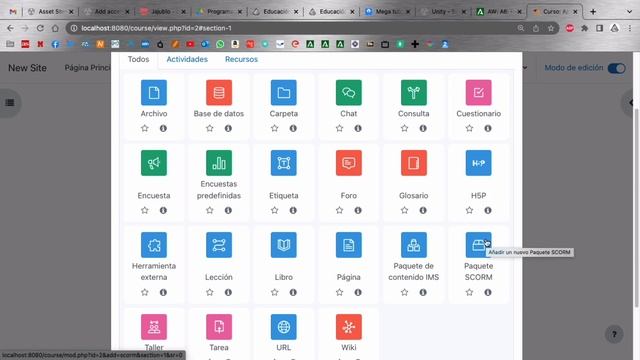Viewport: 640px width, 360px height.
Task: Open the Chrome extensions puzzle icon
Action: pos(584,28)
